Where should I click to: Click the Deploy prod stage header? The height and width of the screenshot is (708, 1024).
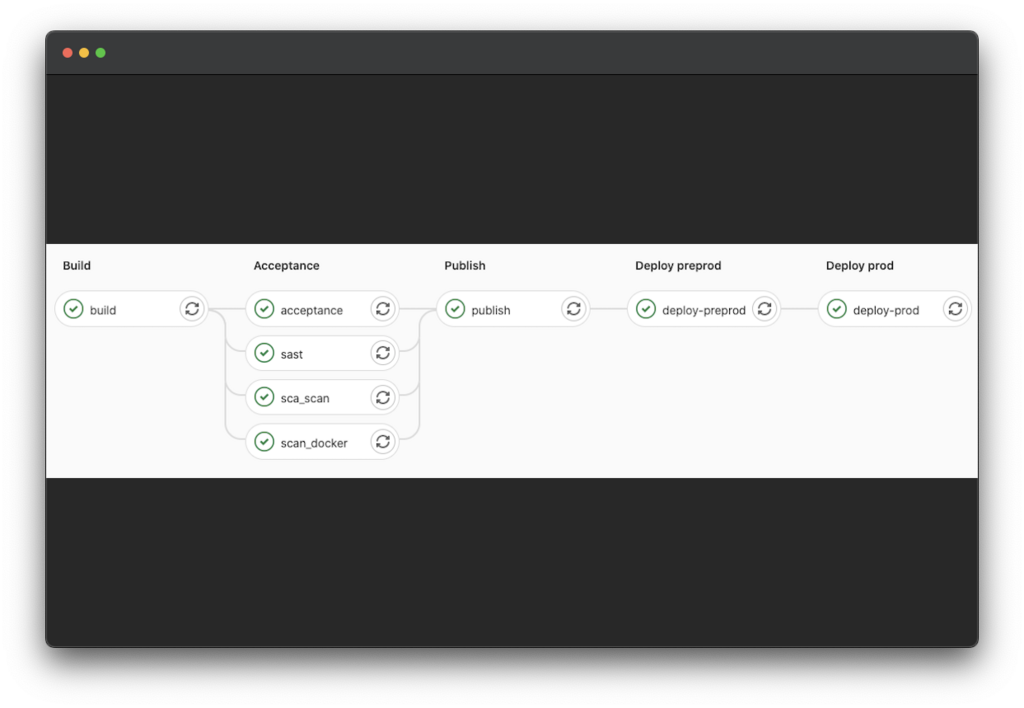[859, 265]
